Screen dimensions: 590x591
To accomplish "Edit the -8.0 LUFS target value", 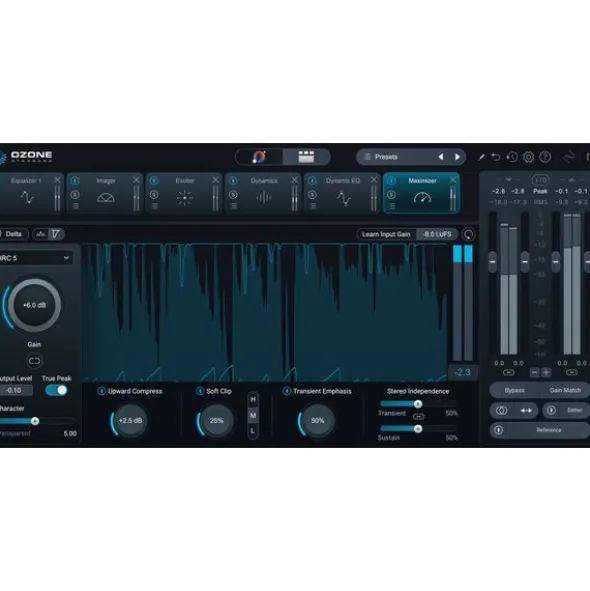I will coord(437,234).
